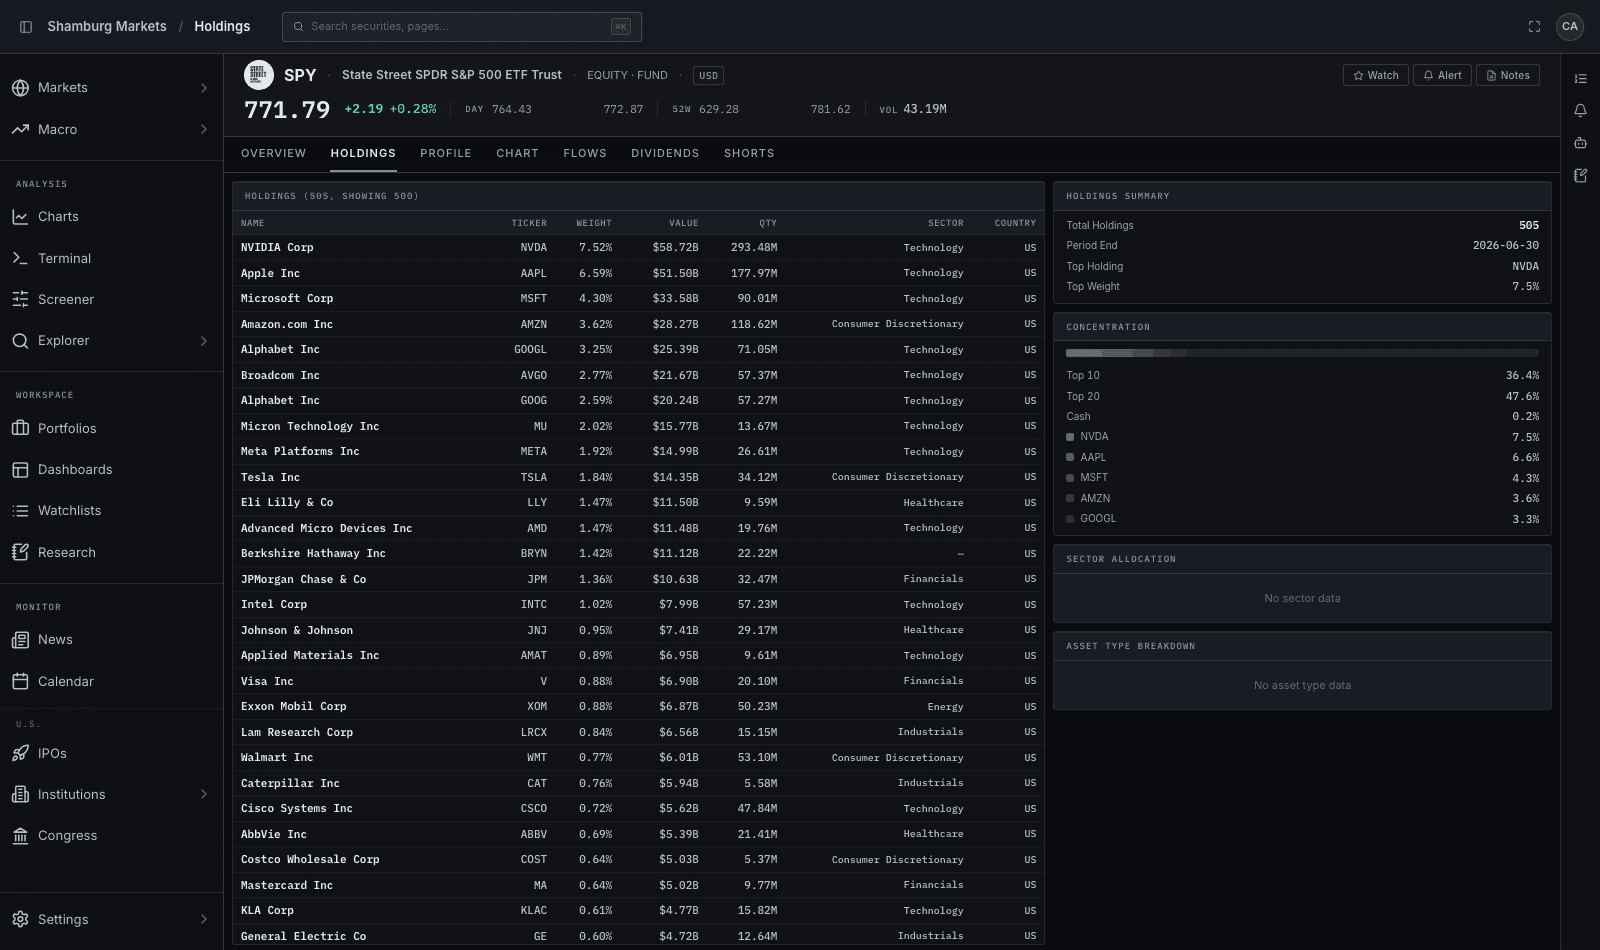This screenshot has height=950, width=1600.
Task: Switch to the Profile tab
Action: pyautogui.click(x=446, y=153)
